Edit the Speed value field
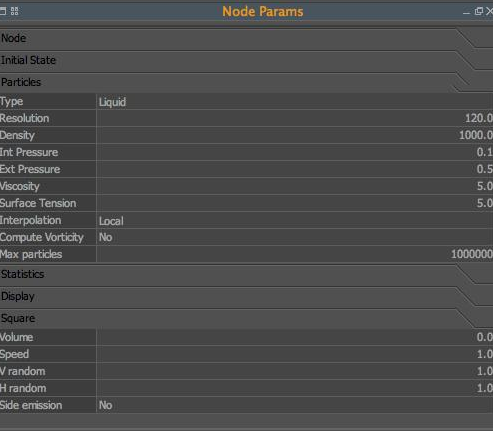The width and height of the screenshot is (493, 431). point(295,354)
